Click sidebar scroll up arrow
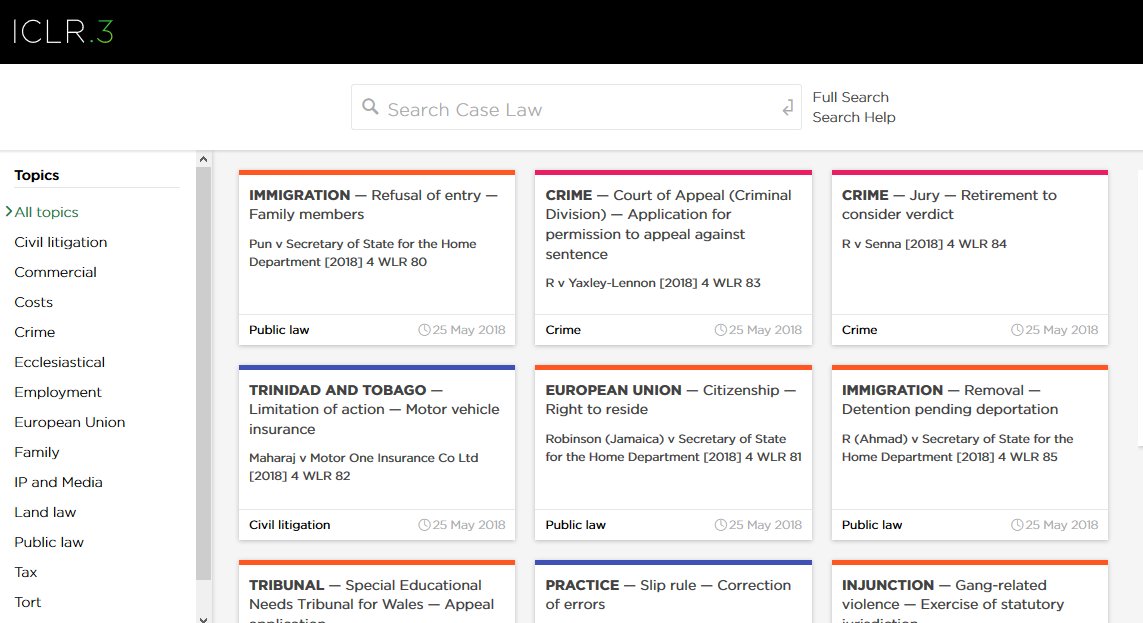Screen dimensions: 1143x623 pyautogui.click(x=203, y=159)
